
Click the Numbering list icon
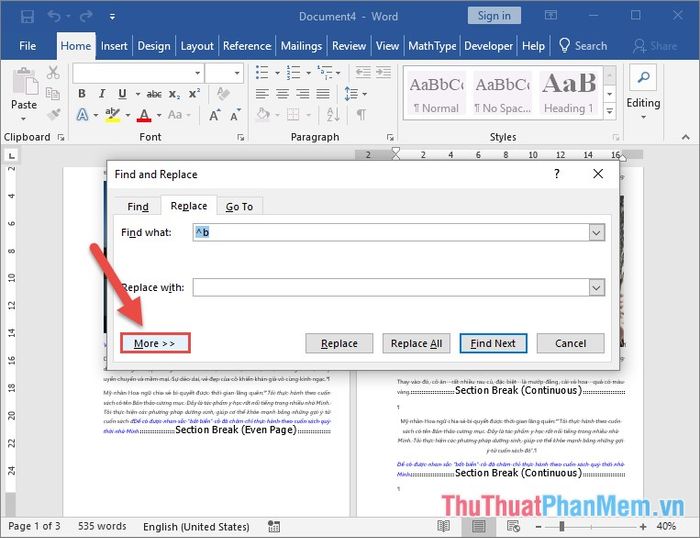click(x=293, y=72)
